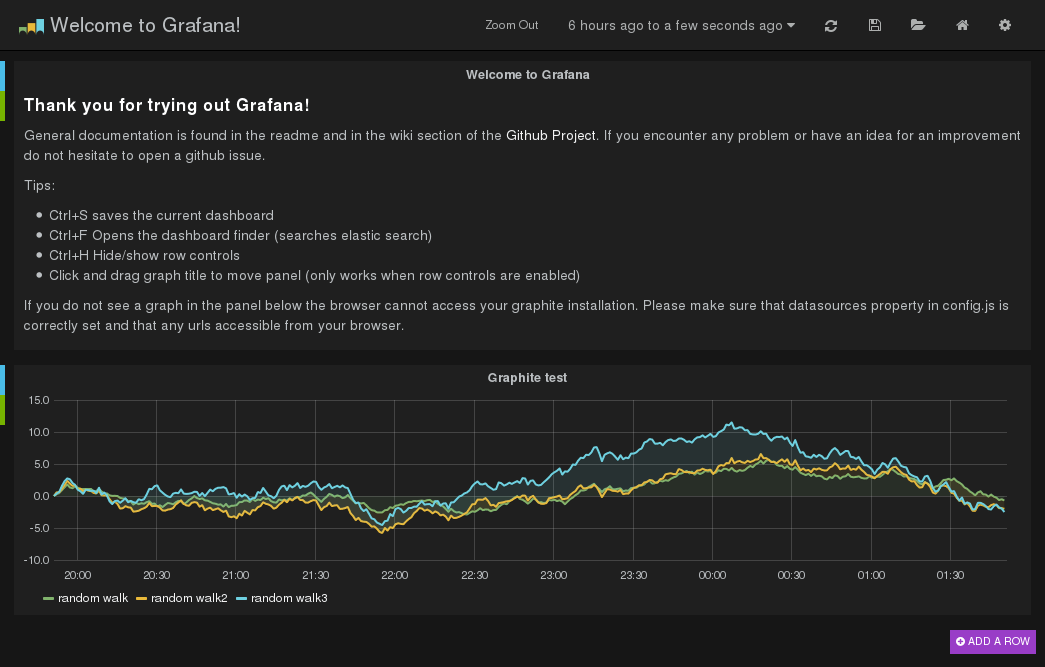Click the green color swatch for random walk
Screen dimensions: 1045x667
pos(48,598)
